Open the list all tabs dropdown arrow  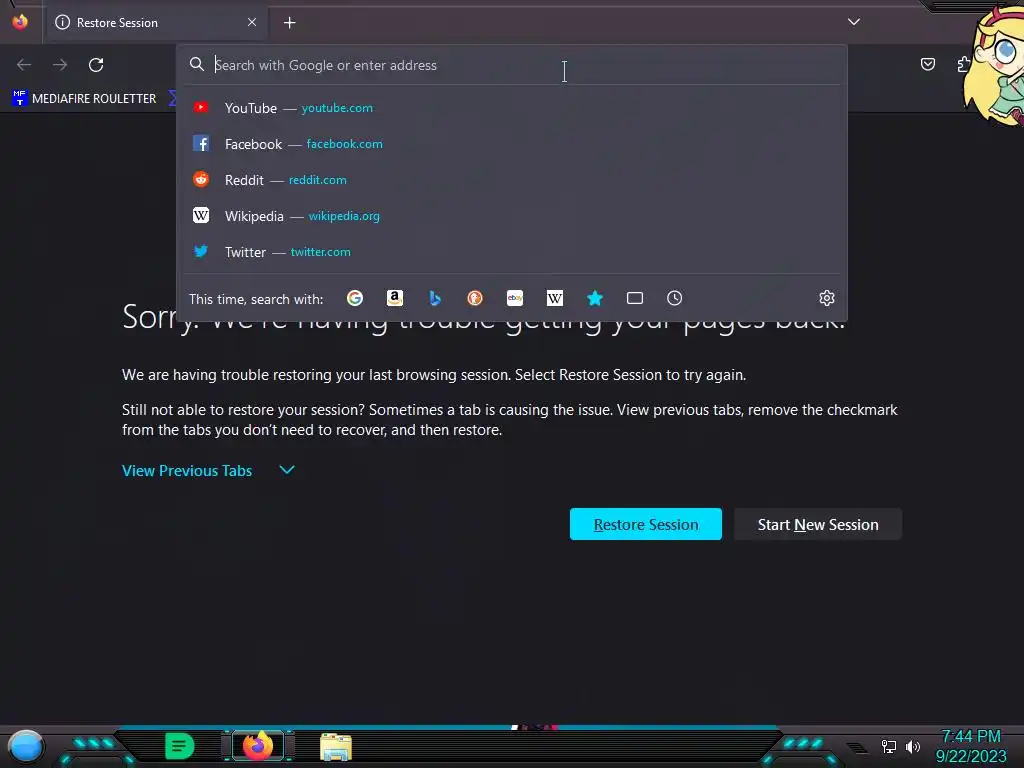tap(854, 22)
